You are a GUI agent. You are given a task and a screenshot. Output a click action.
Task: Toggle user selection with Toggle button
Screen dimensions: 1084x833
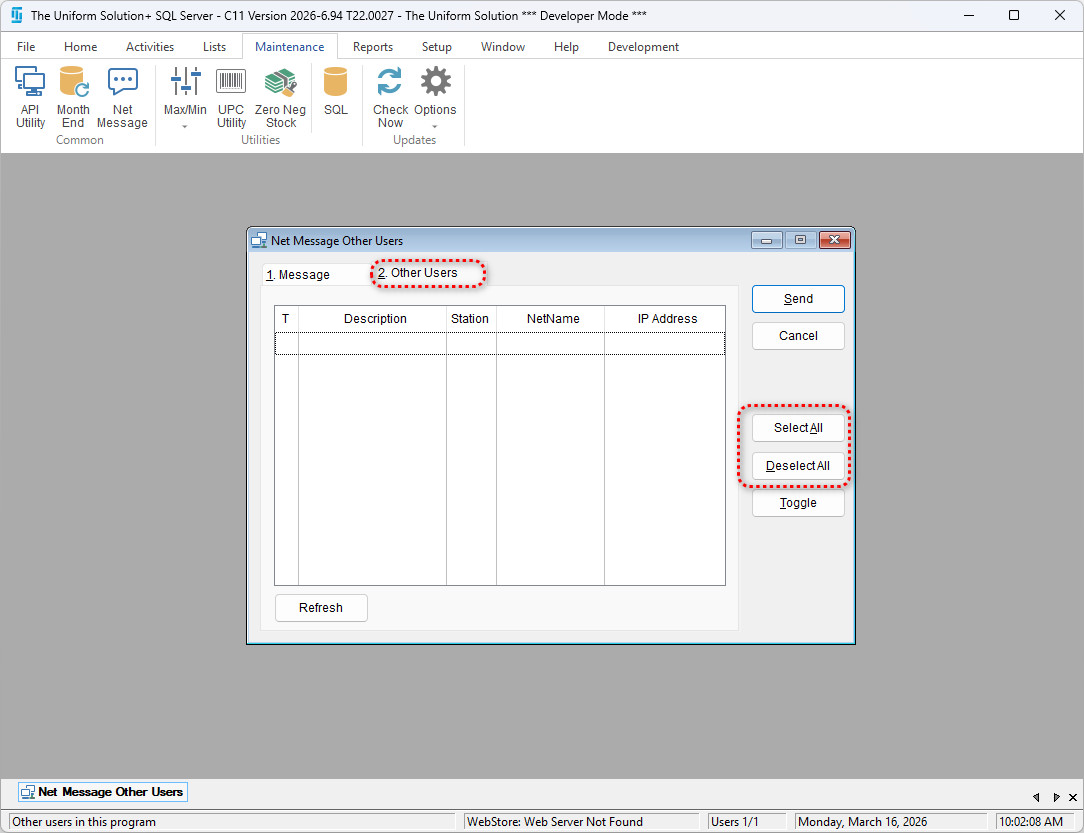(798, 503)
